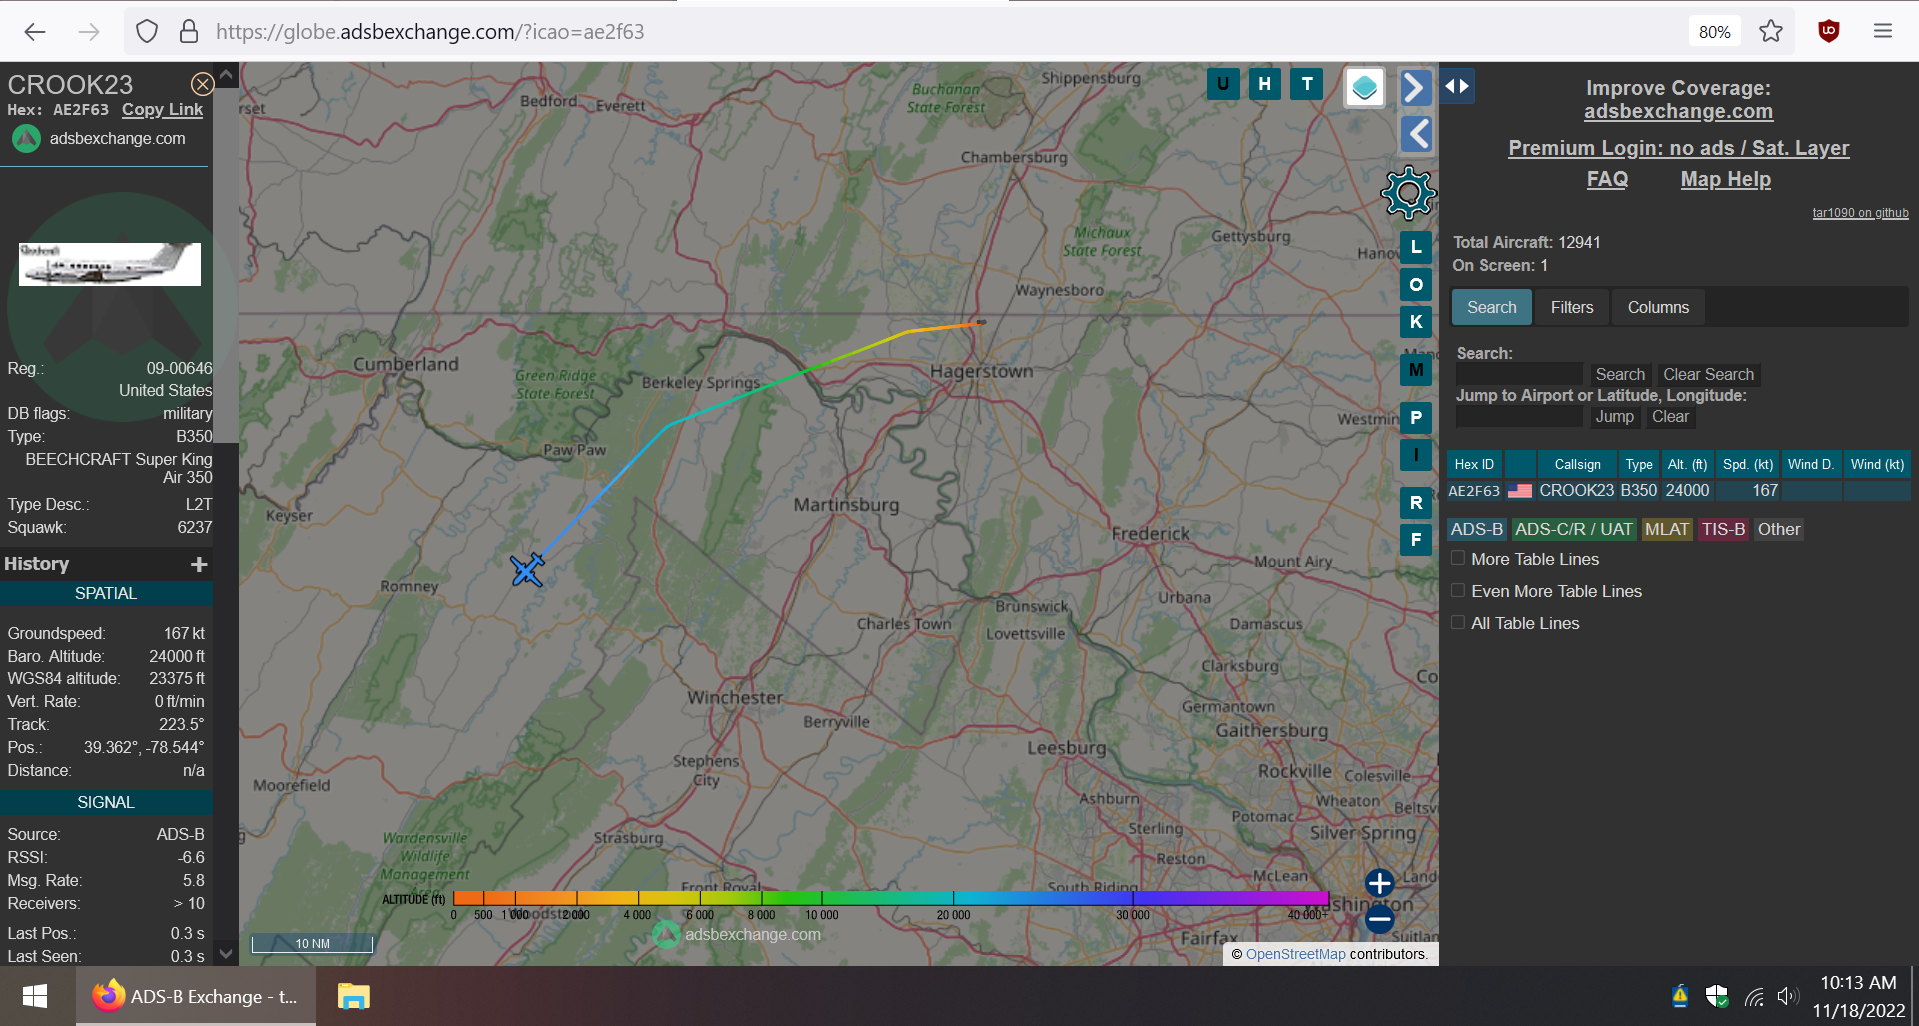Go back in browser history
The height and width of the screenshot is (1026, 1919).
(35, 32)
